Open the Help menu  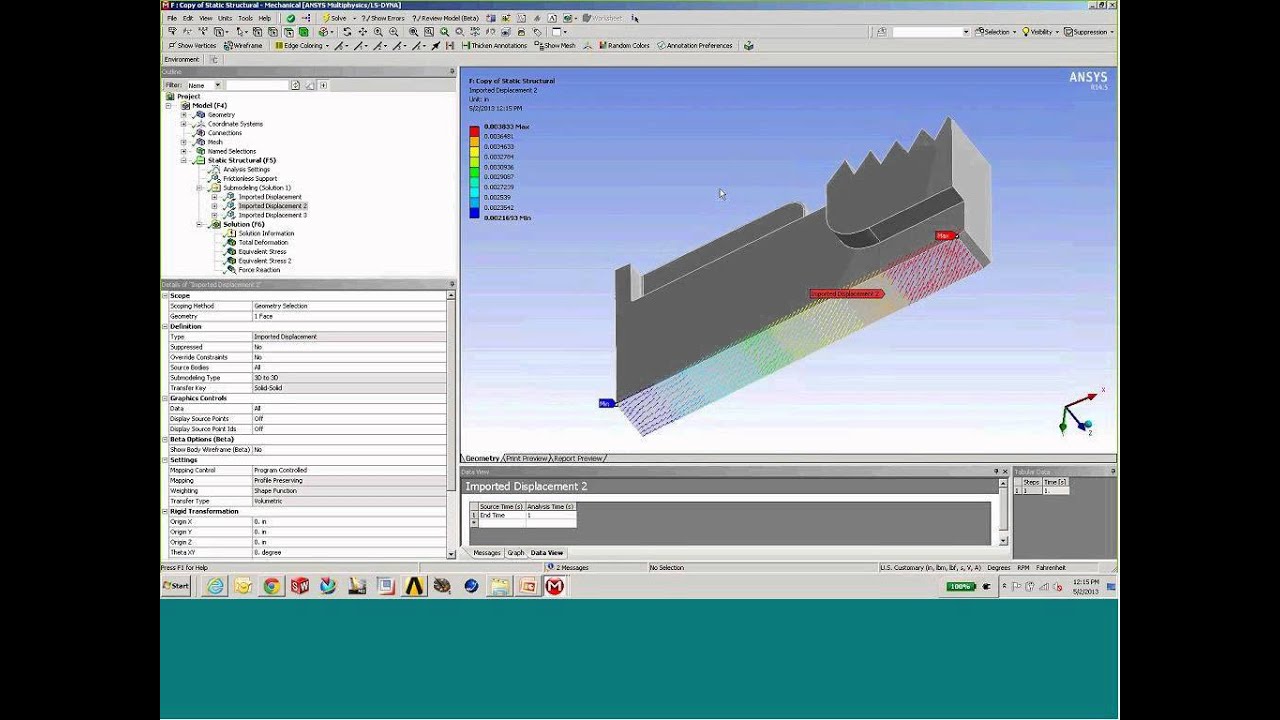(x=264, y=18)
